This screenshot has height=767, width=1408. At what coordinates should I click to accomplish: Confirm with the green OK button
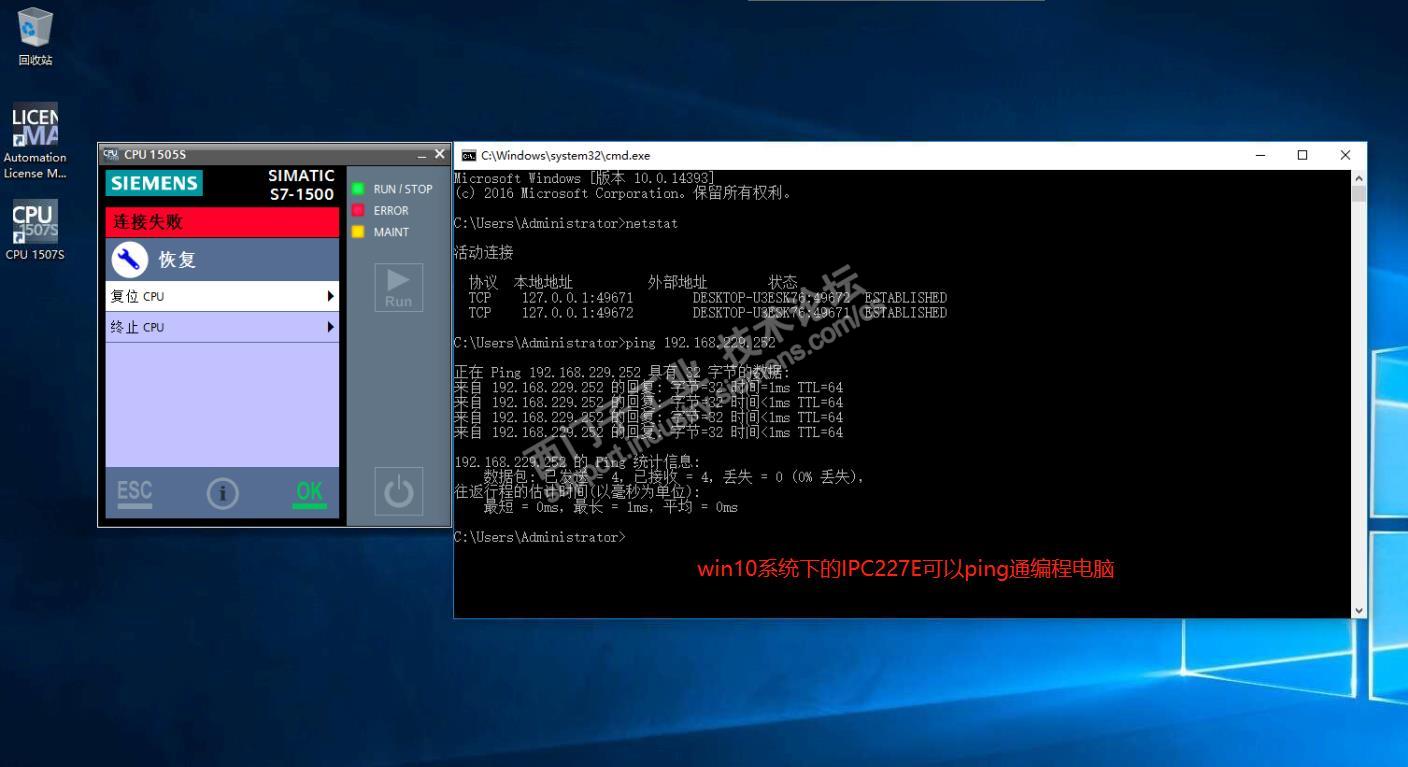(x=310, y=493)
